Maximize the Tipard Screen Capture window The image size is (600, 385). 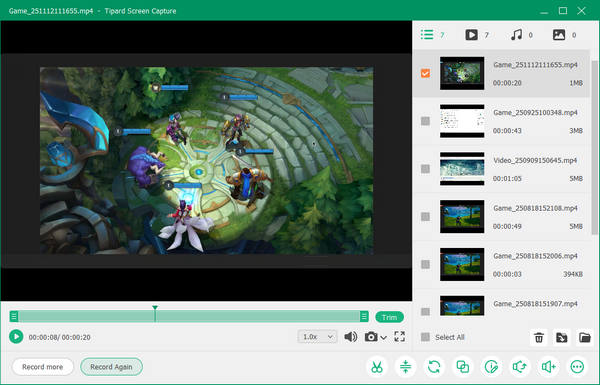point(563,11)
